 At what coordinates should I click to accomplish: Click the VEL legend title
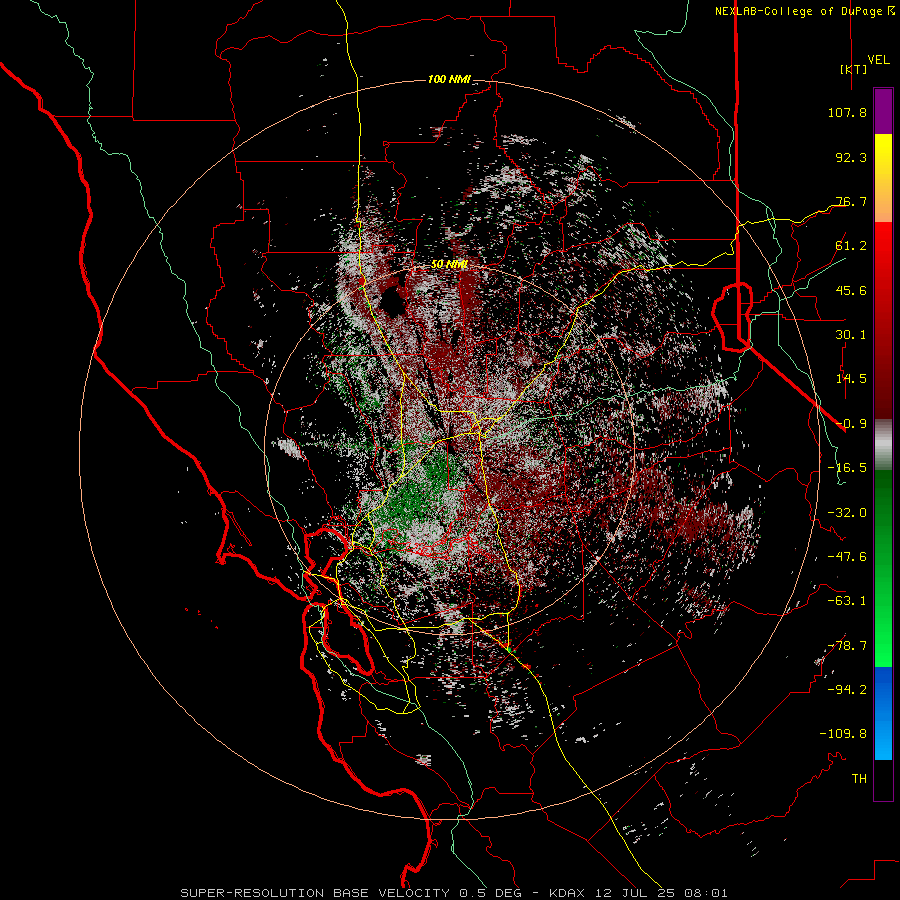coord(878,60)
